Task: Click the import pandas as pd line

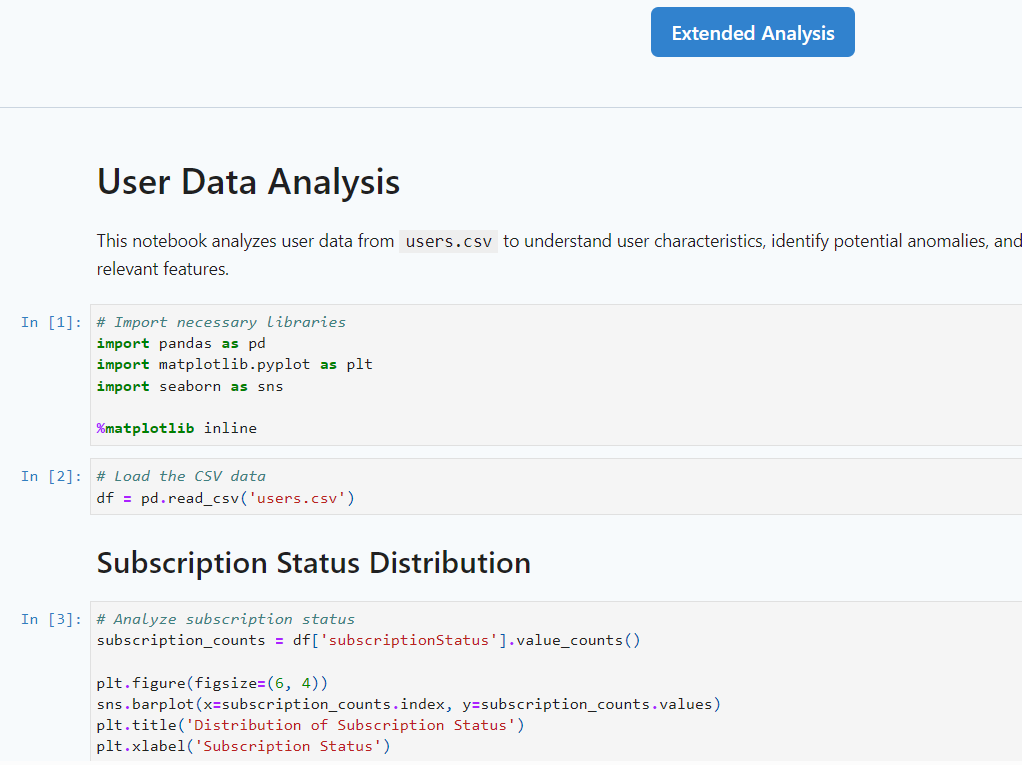Action: click(181, 343)
